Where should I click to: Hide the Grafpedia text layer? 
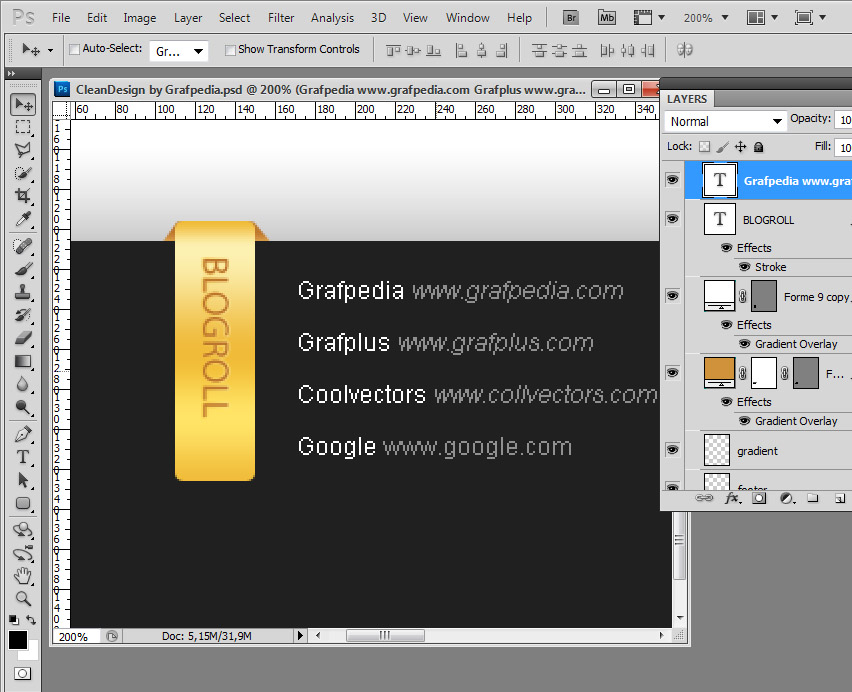pyautogui.click(x=673, y=180)
